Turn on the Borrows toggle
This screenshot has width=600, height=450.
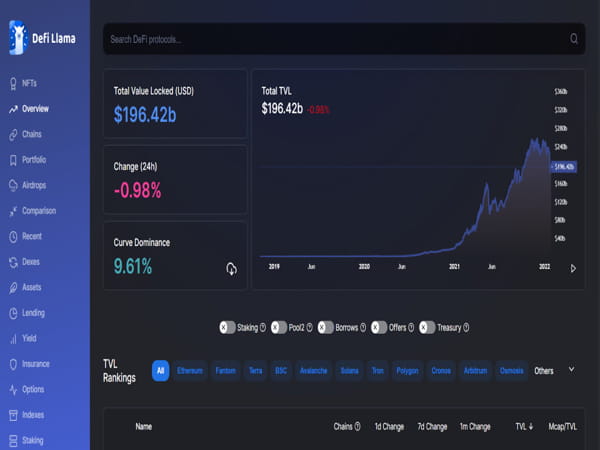point(326,328)
